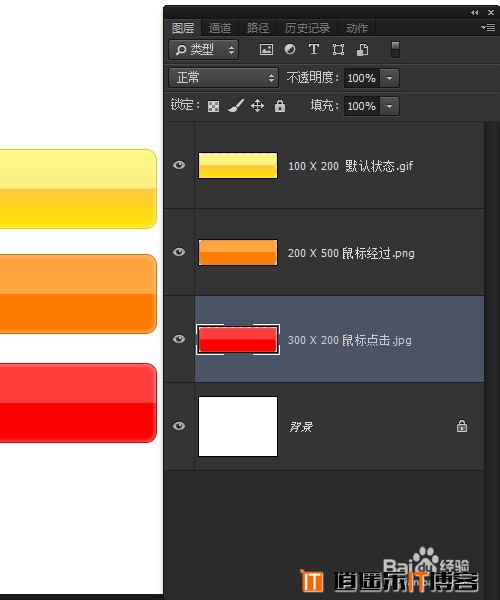The height and width of the screenshot is (600, 500).
Task: Toggle layer filtering on/off switch
Action: coord(396,50)
